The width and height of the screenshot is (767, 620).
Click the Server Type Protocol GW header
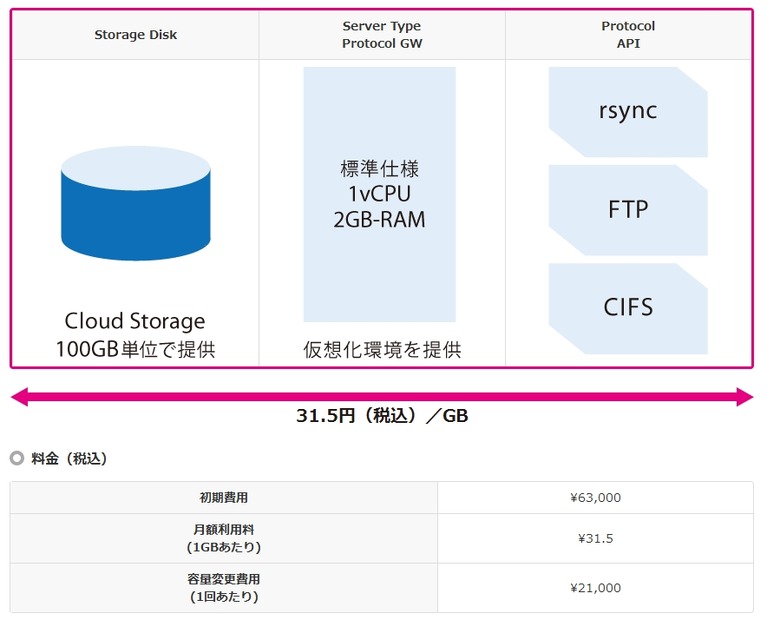tap(382, 35)
